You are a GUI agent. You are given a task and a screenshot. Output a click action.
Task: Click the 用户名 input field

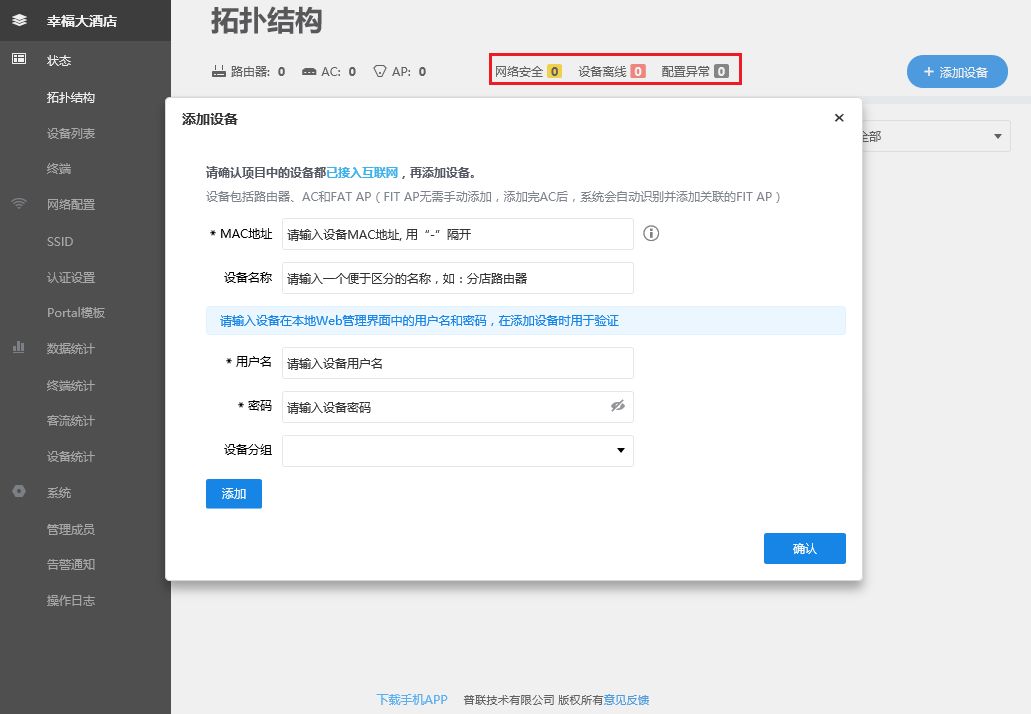(x=458, y=363)
